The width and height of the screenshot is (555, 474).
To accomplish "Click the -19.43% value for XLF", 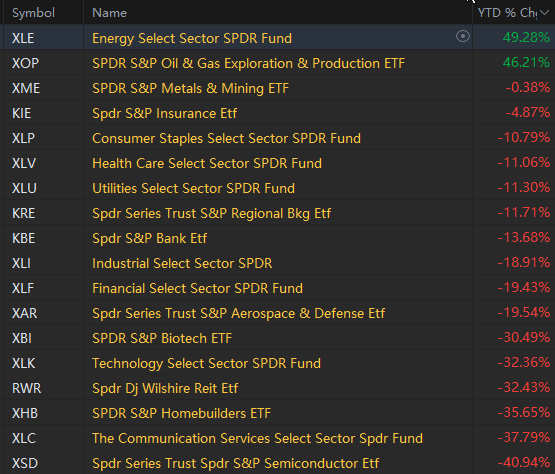I will [523, 287].
